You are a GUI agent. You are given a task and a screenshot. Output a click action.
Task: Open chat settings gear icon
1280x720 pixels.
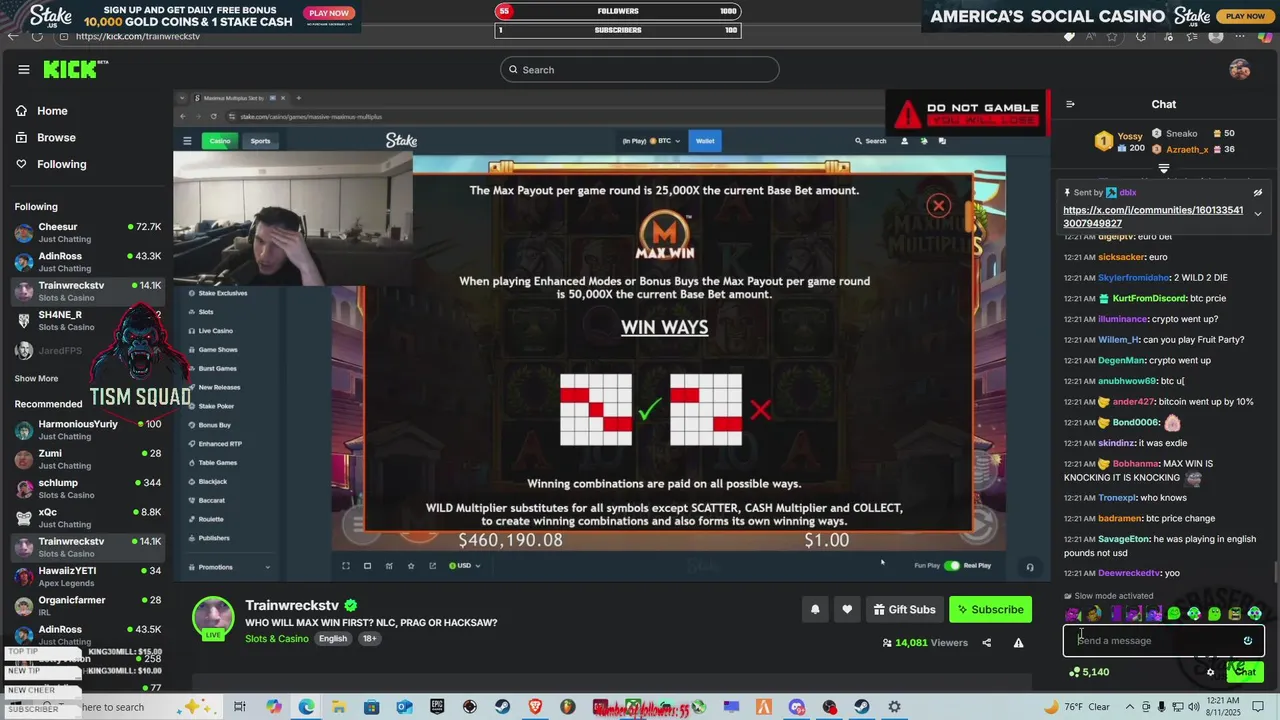click(x=1210, y=672)
